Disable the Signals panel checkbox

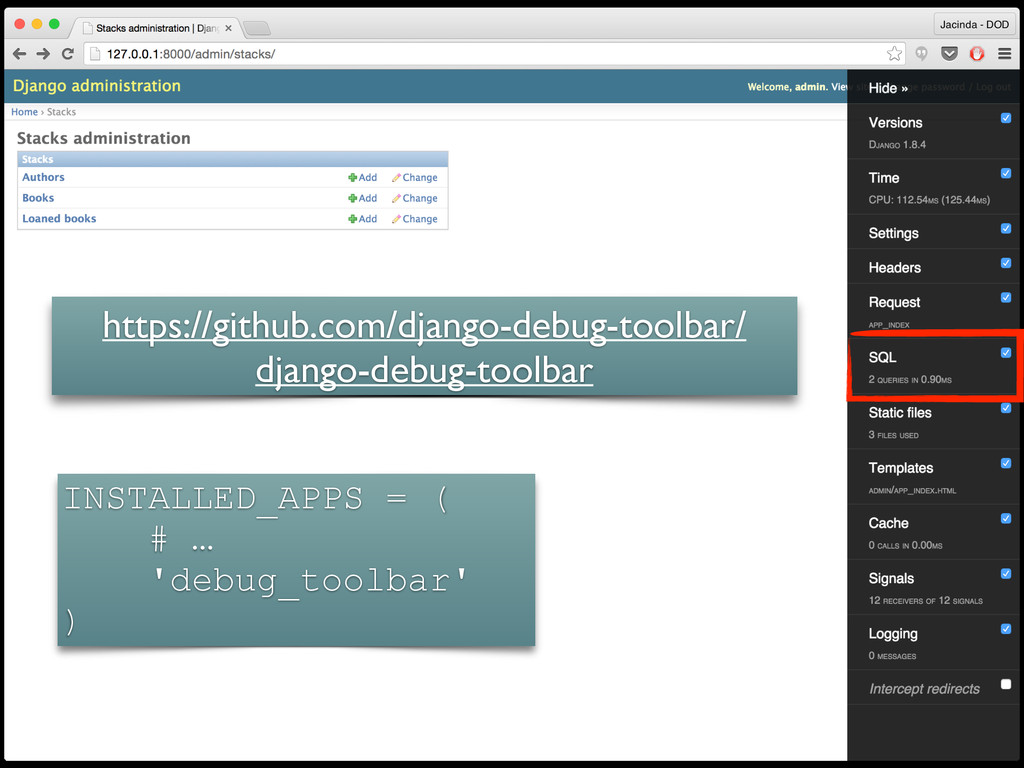click(1006, 573)
